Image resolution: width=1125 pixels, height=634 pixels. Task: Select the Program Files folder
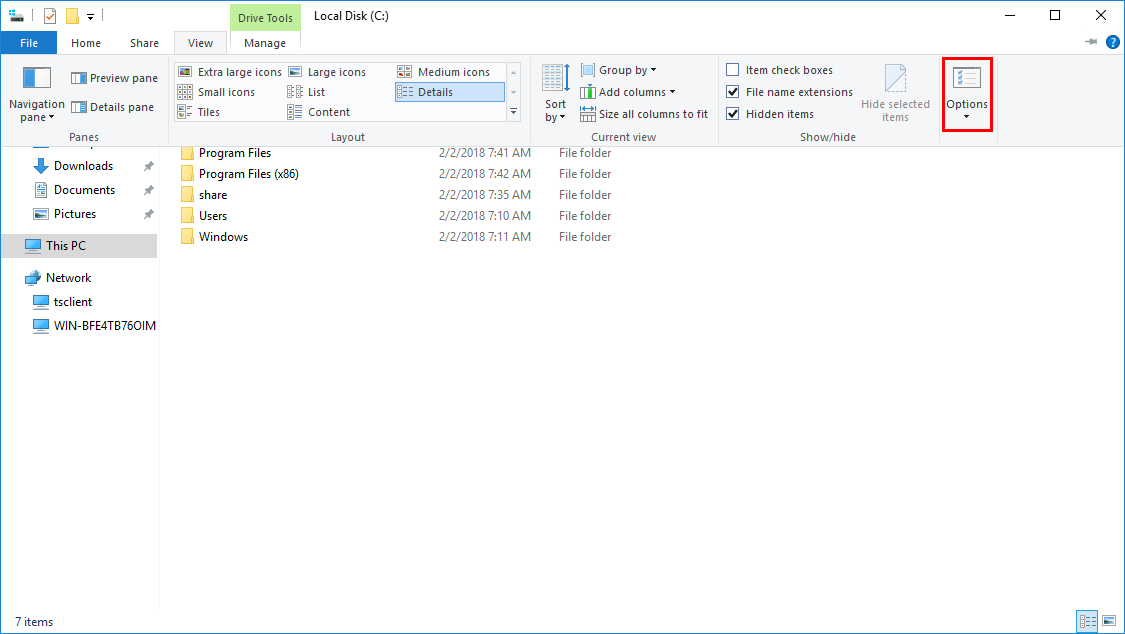(235, 153)
